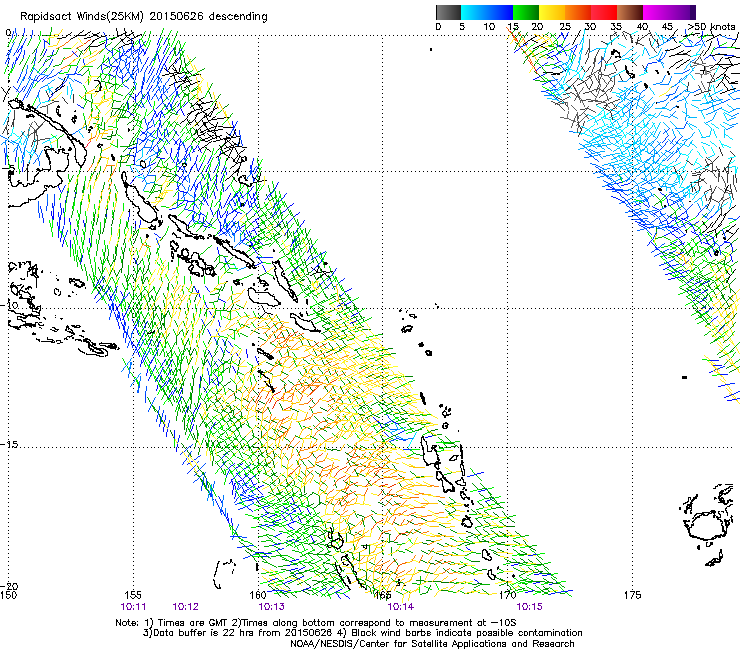Click the gray 0–5 knots legend swatch
The width and height of the screenshot is (740, 650).
448,12
